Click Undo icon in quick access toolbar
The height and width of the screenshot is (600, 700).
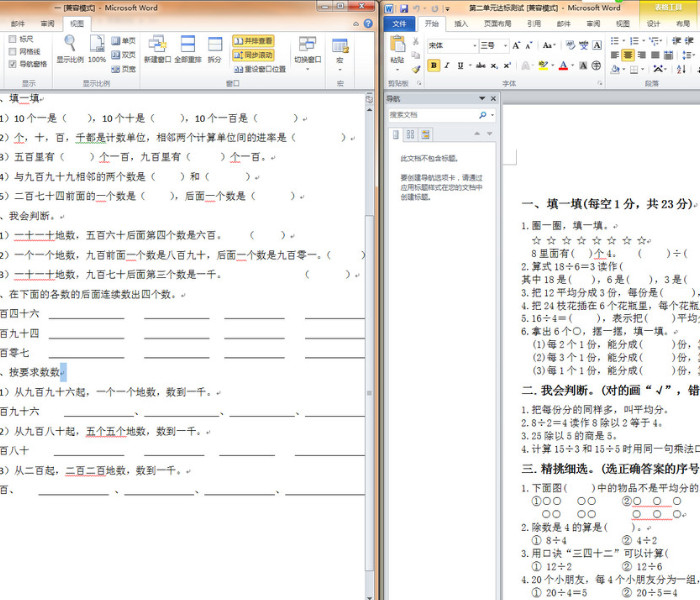(417, 8)
